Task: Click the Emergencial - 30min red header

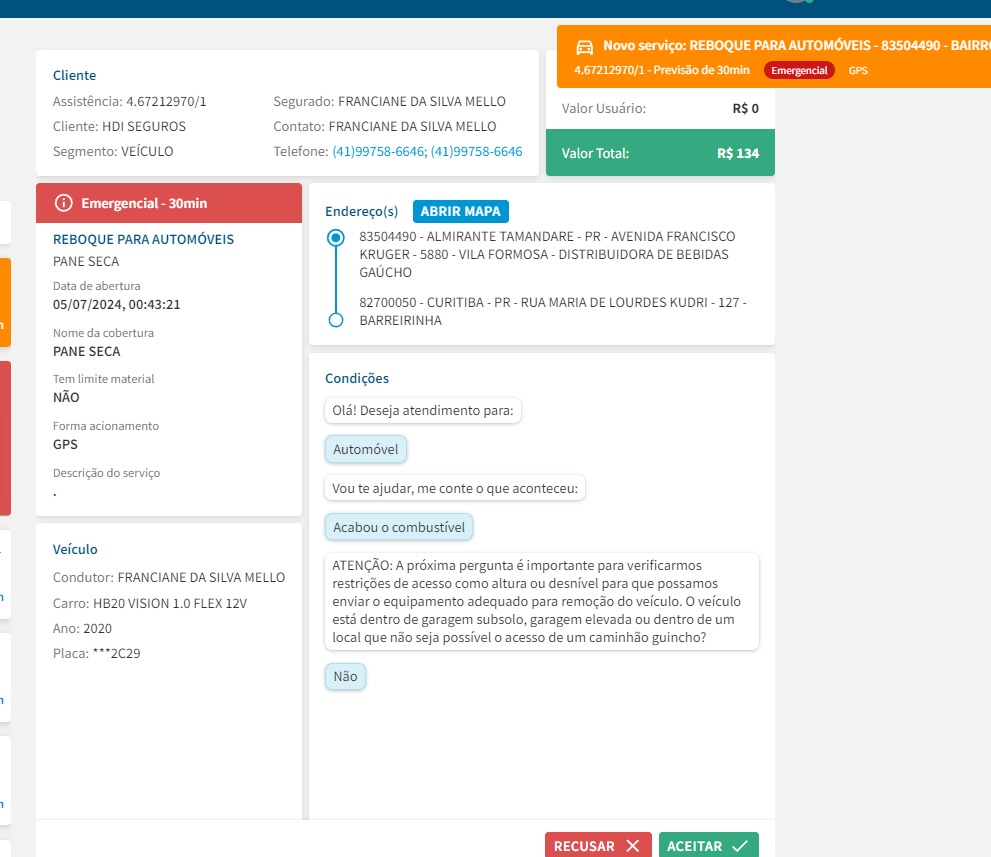Action: 169,203
